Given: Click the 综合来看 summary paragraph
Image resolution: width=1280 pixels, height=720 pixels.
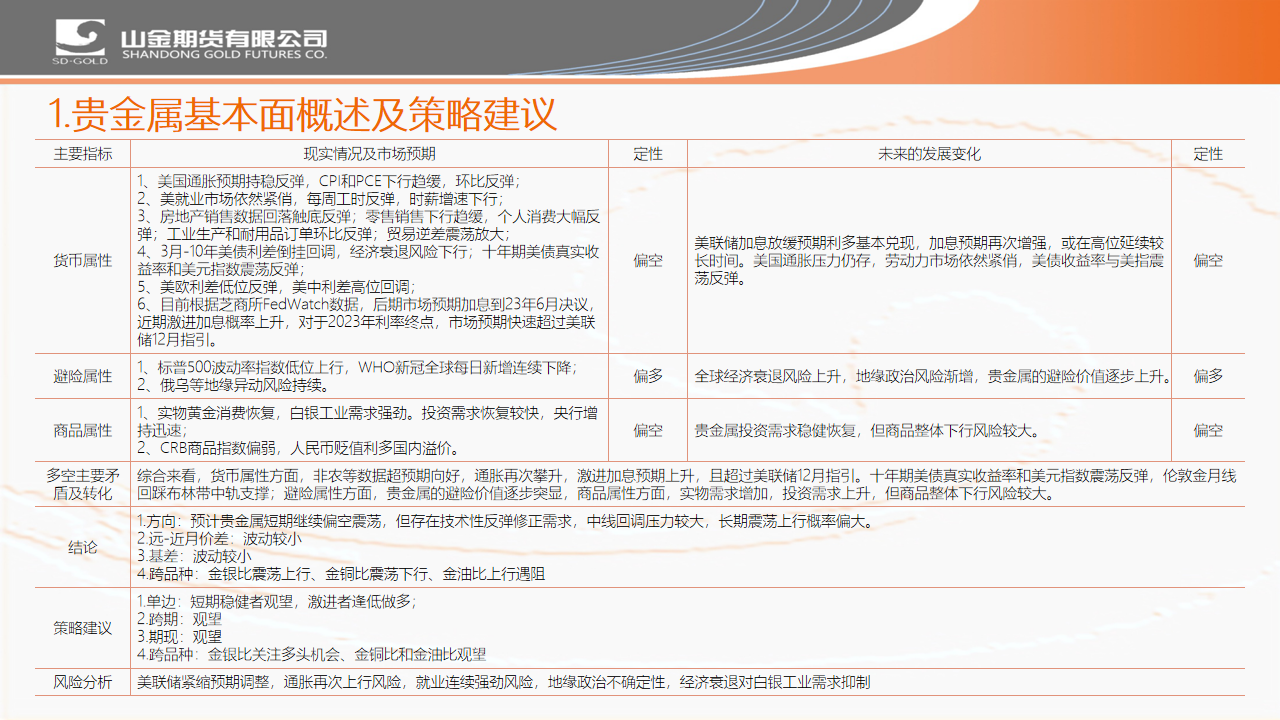Looking at the screenshot, I should 686,484.
